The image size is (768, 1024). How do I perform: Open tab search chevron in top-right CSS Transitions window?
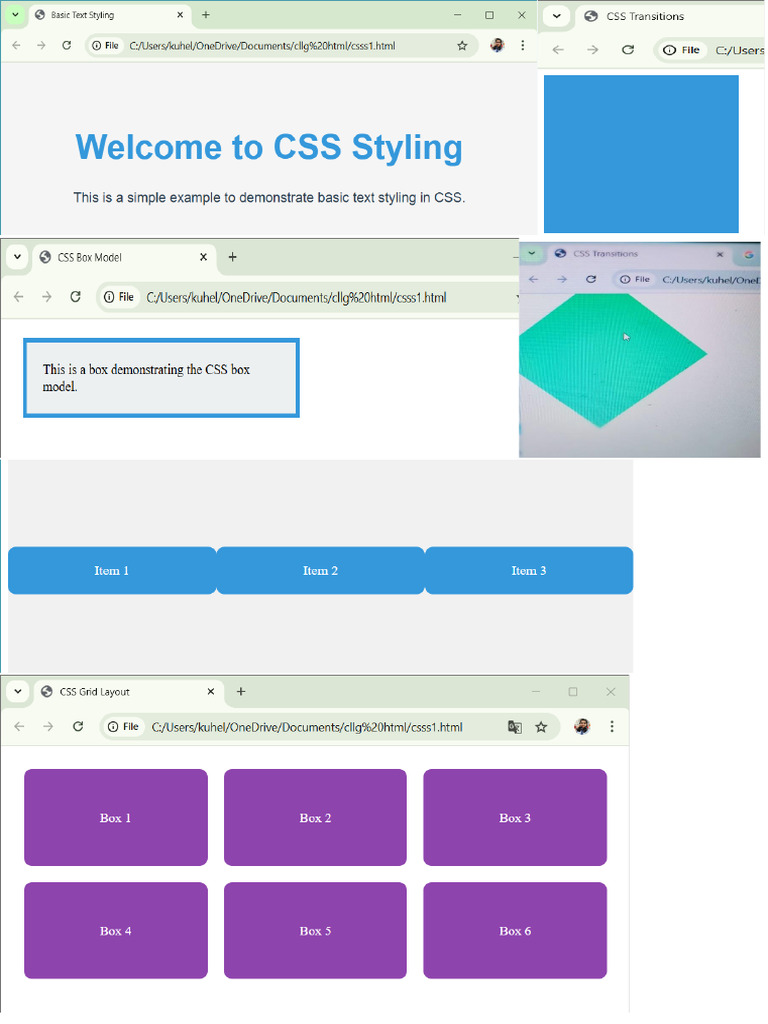pos(556,16)
